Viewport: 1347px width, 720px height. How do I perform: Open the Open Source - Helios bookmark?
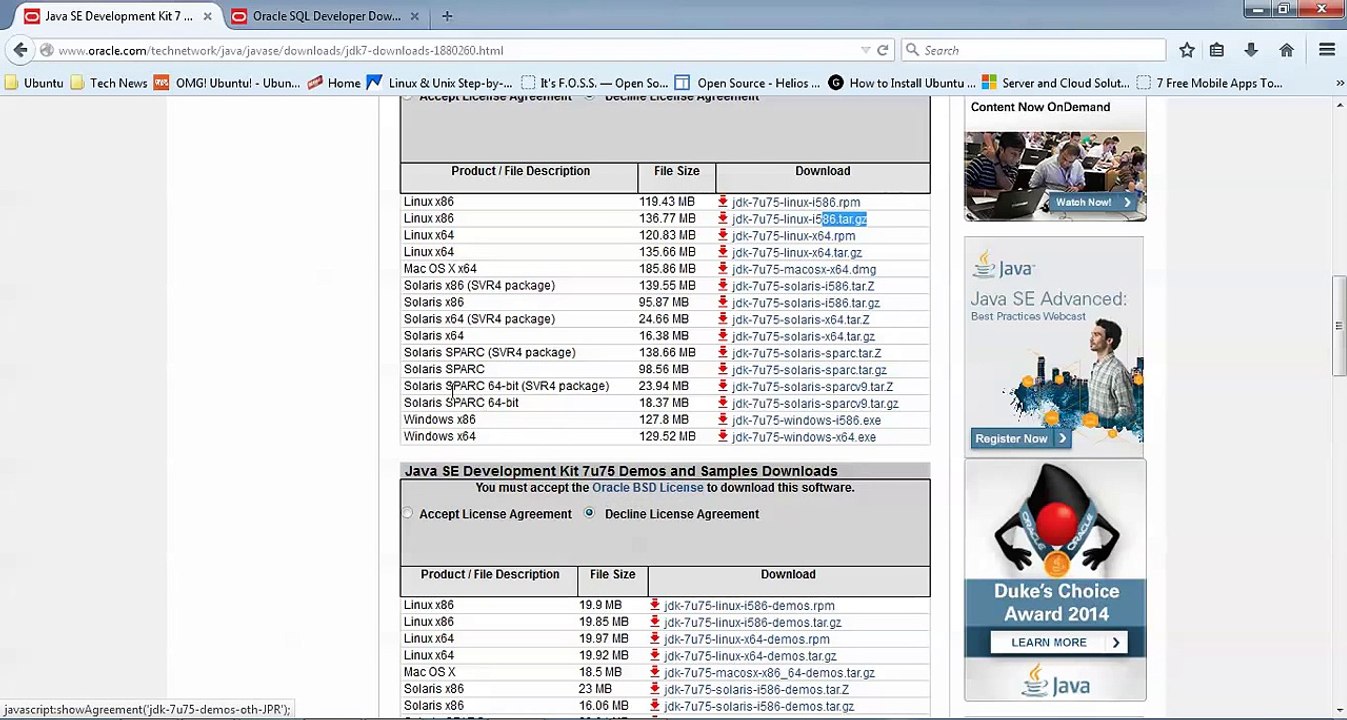tap(748, 83)
